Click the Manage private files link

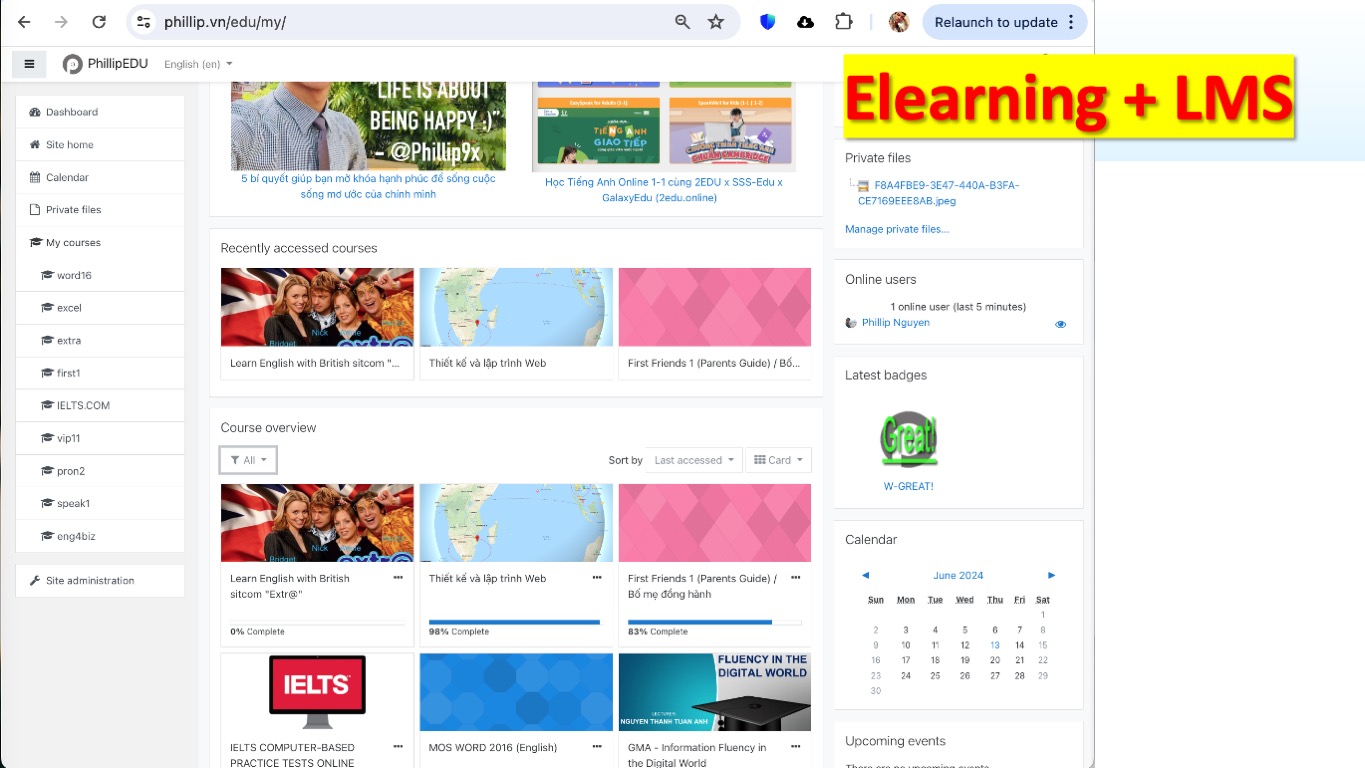pos(896,229)
